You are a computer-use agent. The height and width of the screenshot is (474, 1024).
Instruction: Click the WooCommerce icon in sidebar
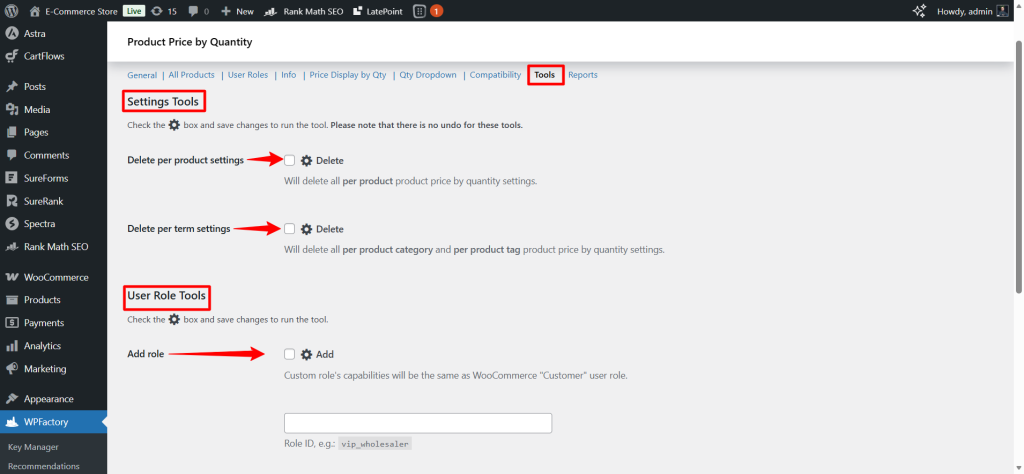12,277
